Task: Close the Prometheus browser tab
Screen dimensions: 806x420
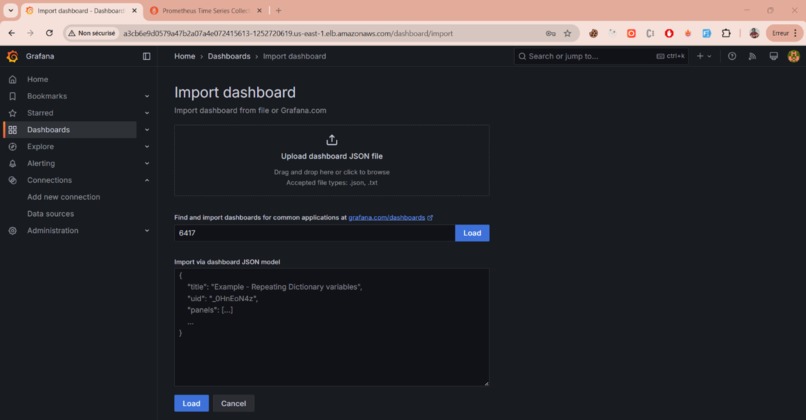Action: [x=260, y=10]
